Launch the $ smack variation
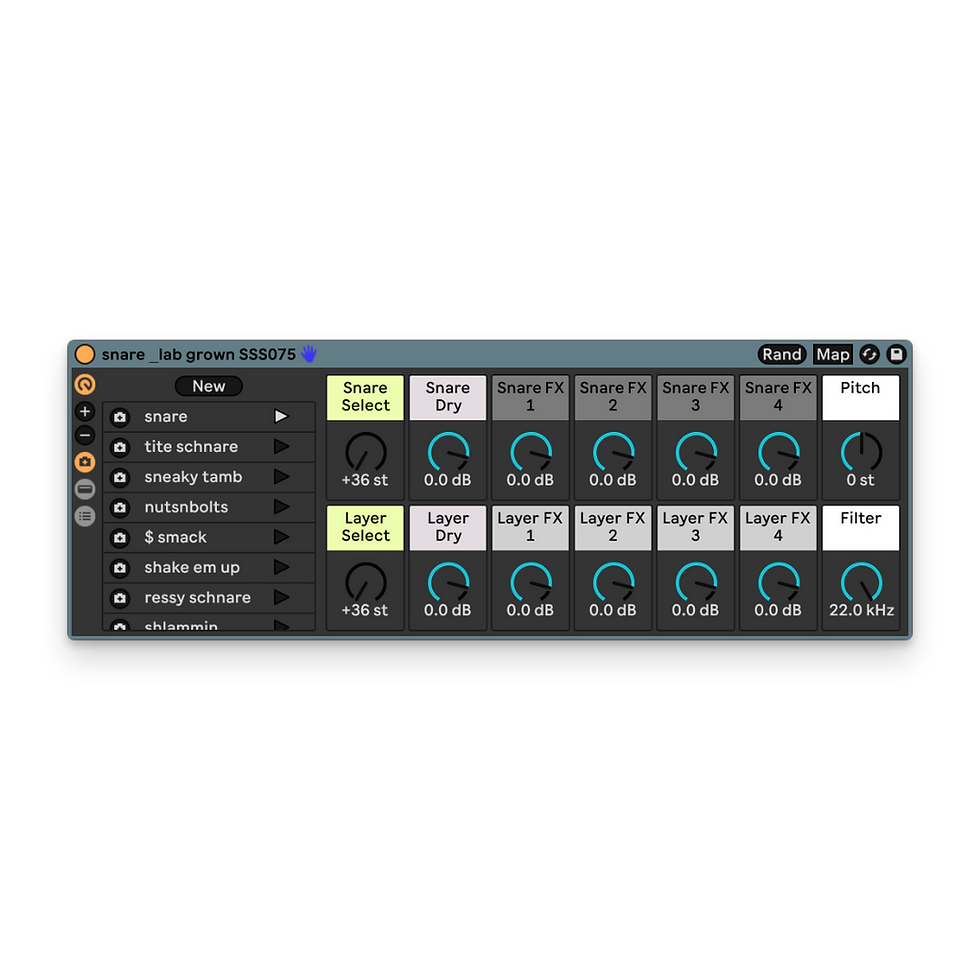The image size is (980, 980). pos(281,537)
